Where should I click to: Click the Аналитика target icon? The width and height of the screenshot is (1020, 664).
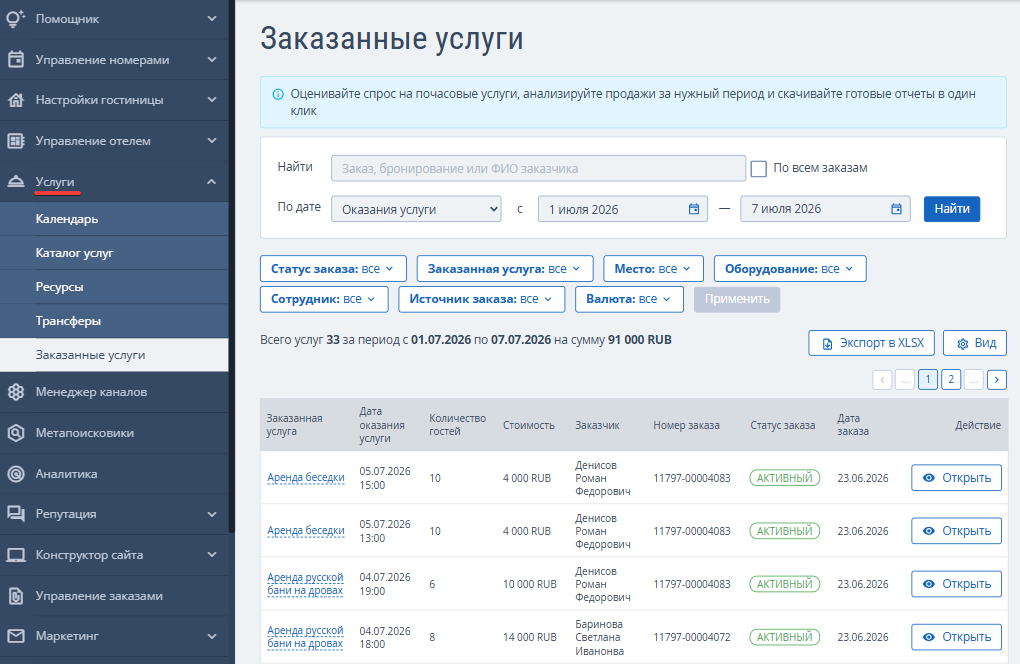point(16,474)
